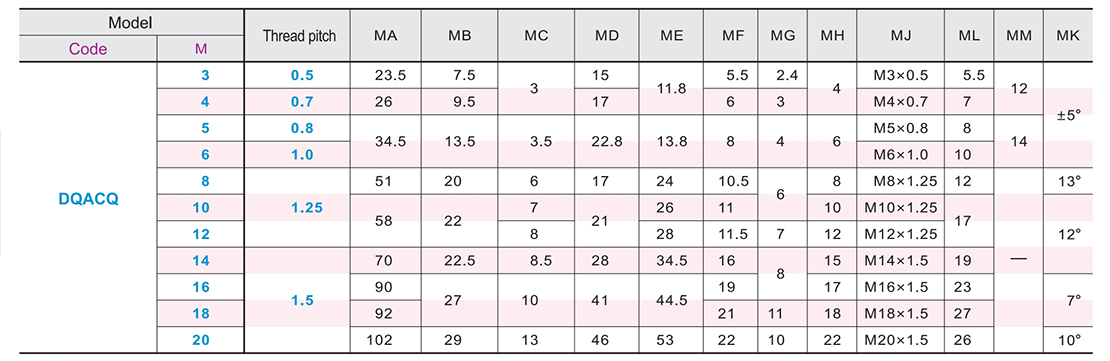Click the MA column header
This screenshot has height=361, width=1110.
[386, 36]
